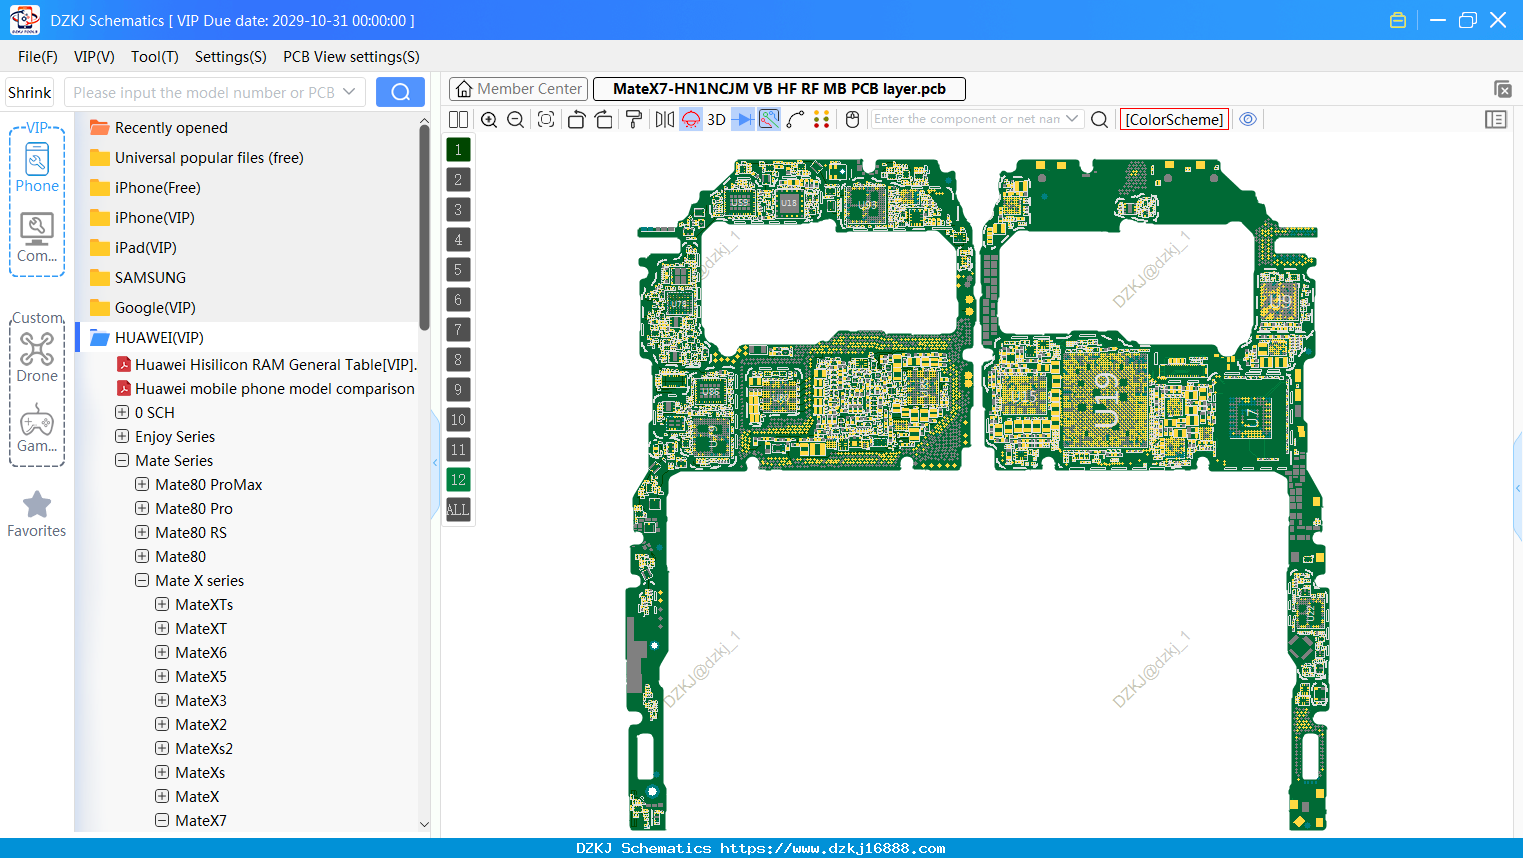The height and width of the screenshot is (858, 1523).
Task: Open the Settings(S) menu
Action: tap(231, 57)
